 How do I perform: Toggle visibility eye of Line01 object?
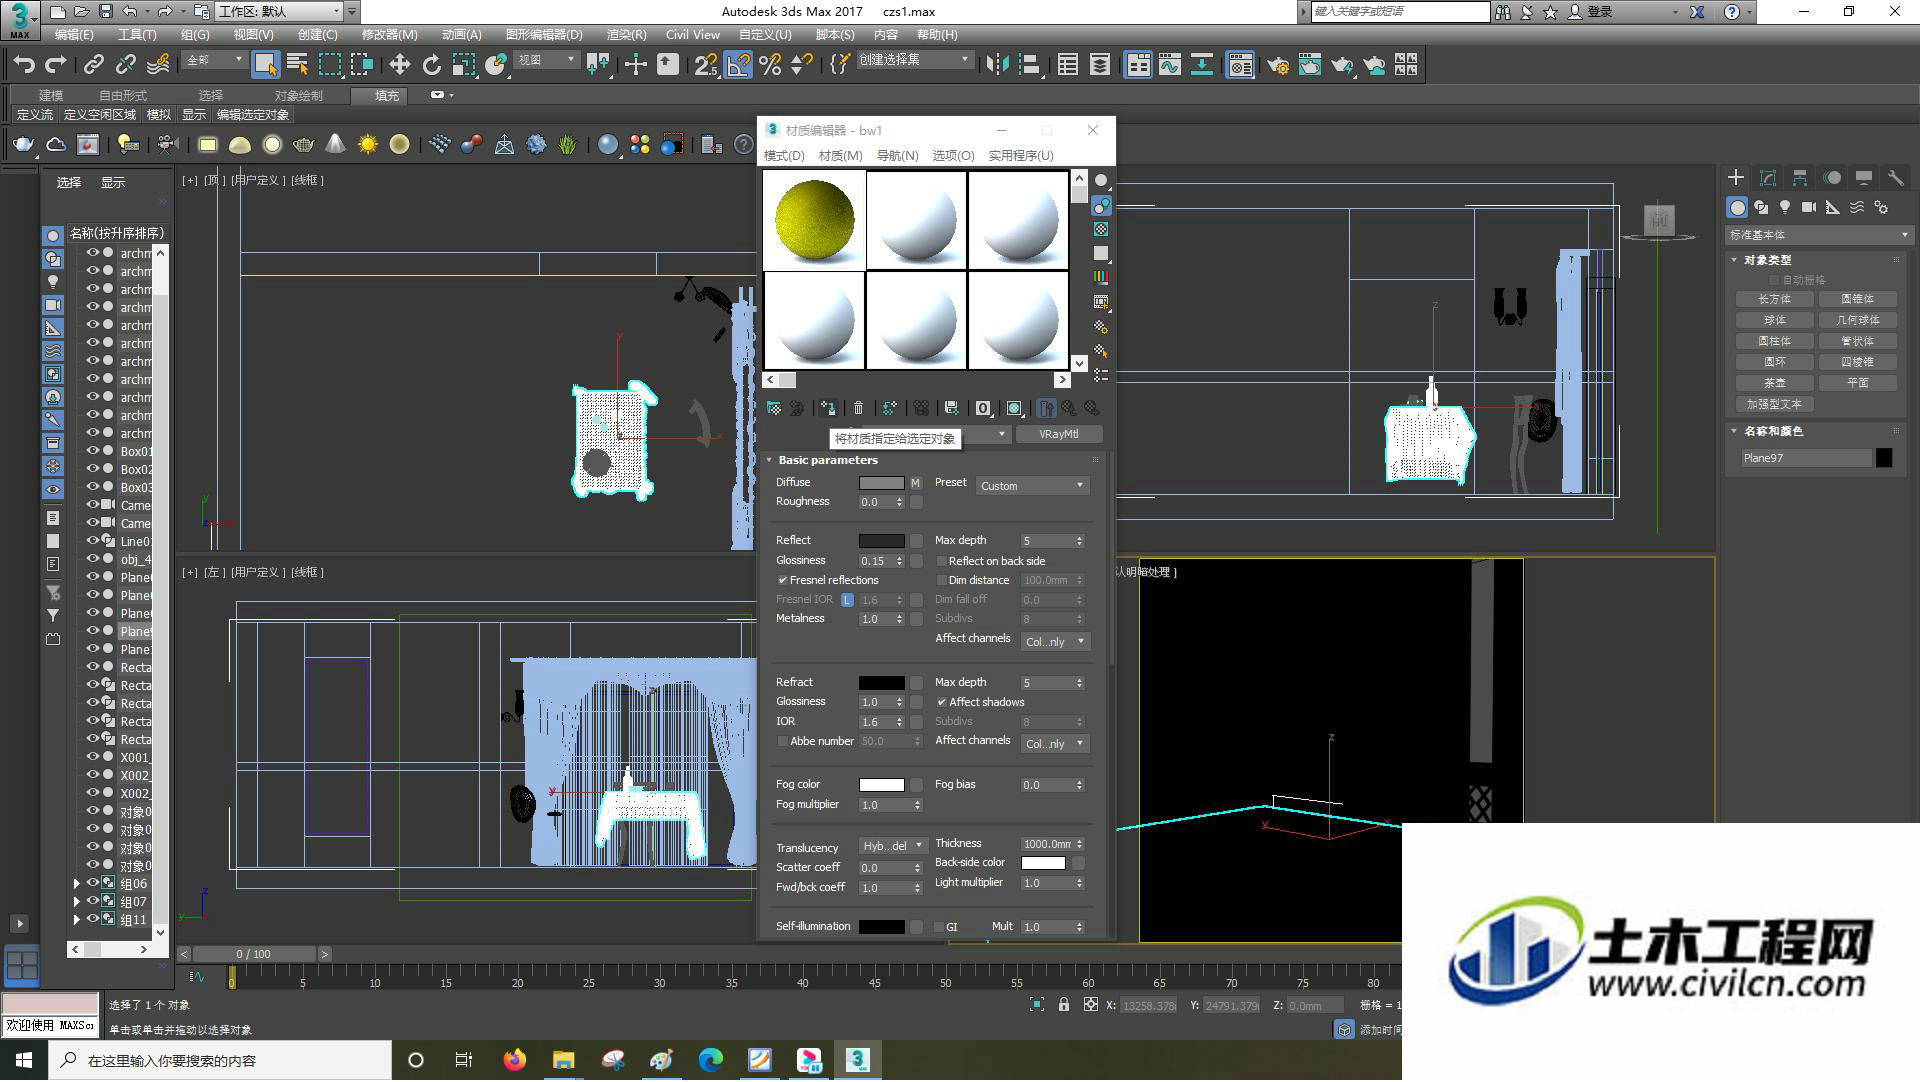click(x=92, y=541)
